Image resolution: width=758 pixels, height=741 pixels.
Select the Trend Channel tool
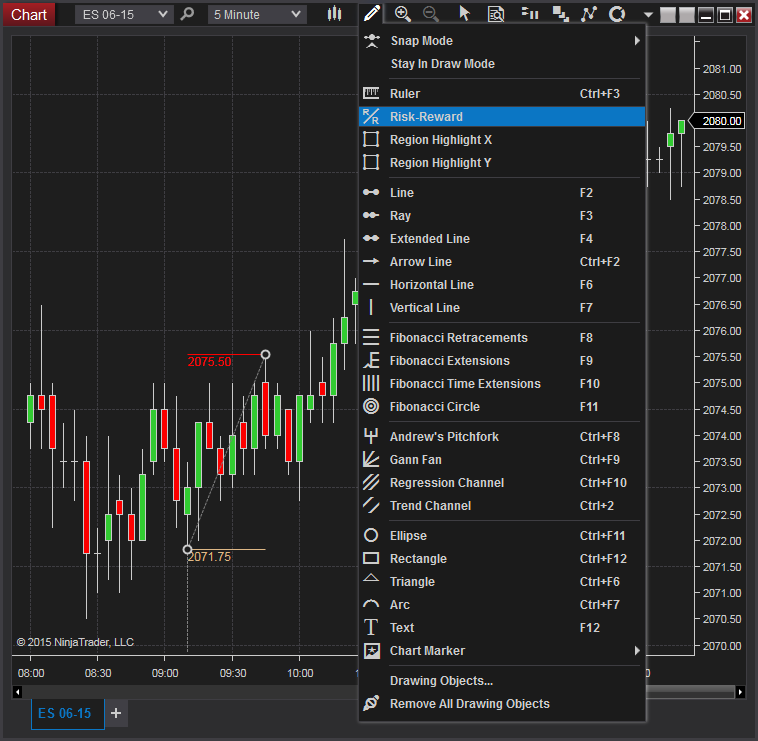pyautogui.click(x=502, y=506)
